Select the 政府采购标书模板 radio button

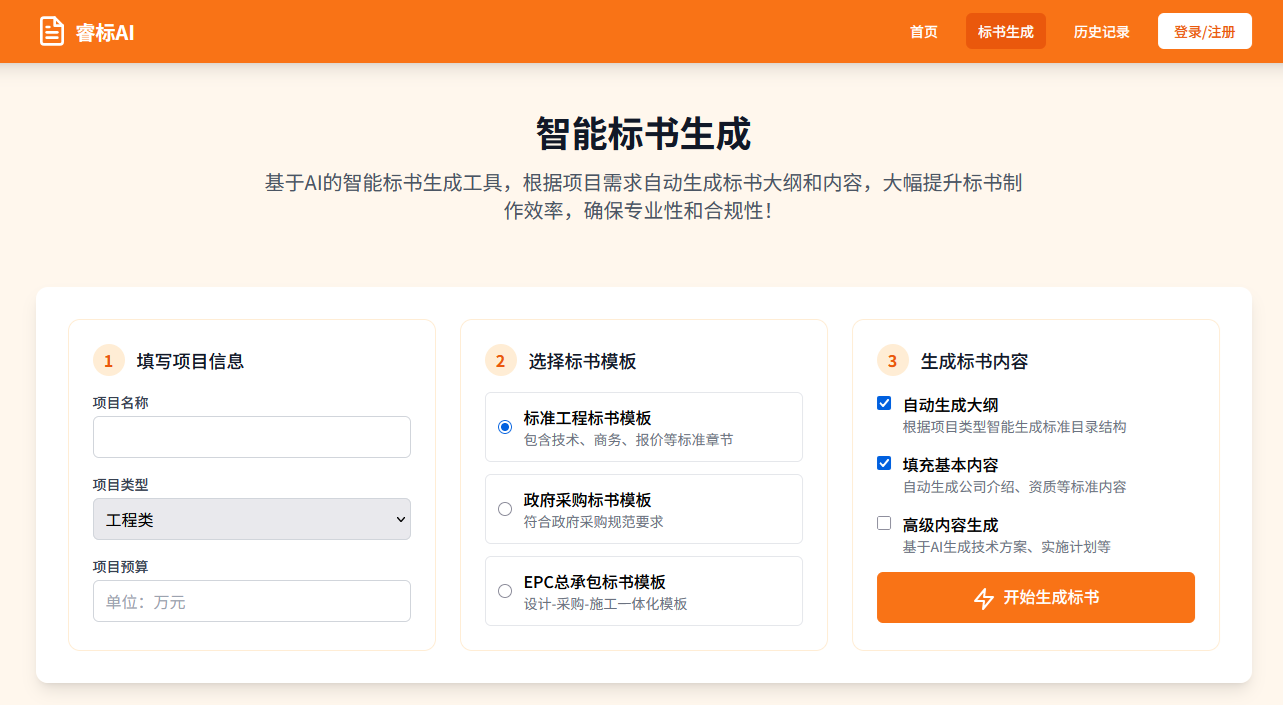tap(505, 509)
